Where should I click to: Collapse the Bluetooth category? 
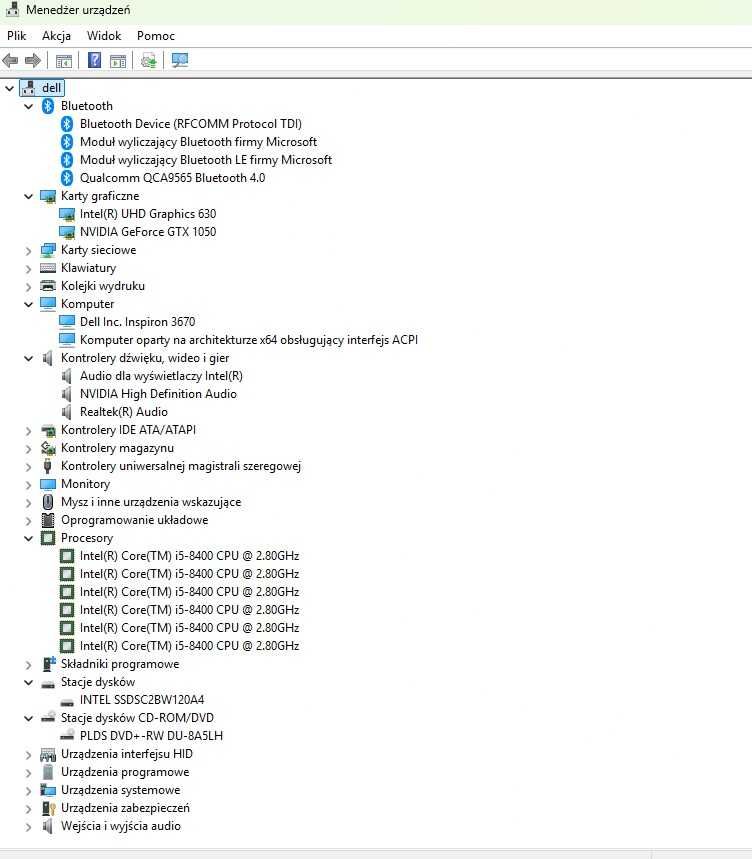(x=28, y=106)
